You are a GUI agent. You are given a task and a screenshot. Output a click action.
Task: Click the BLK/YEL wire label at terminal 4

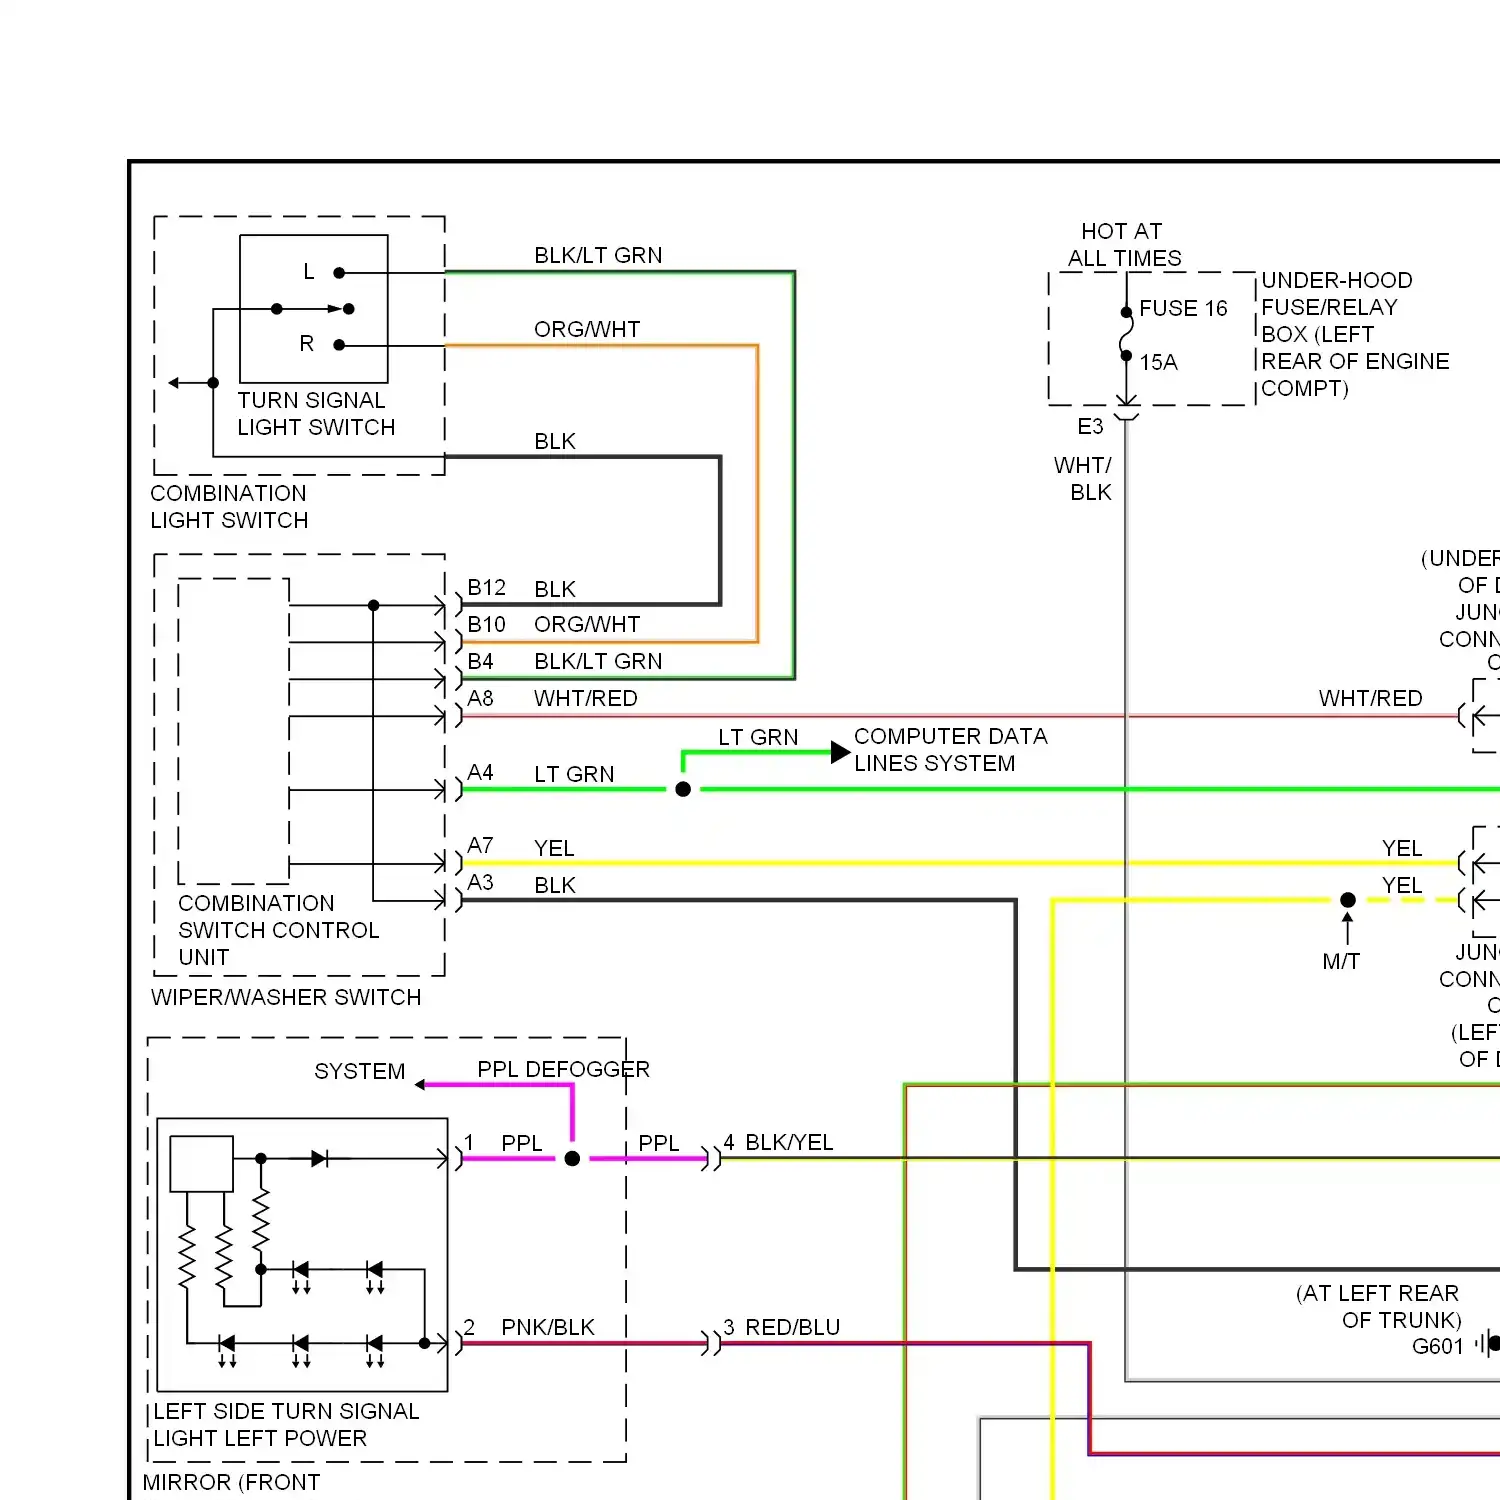pyautogui.click(x=789, y=1142)
